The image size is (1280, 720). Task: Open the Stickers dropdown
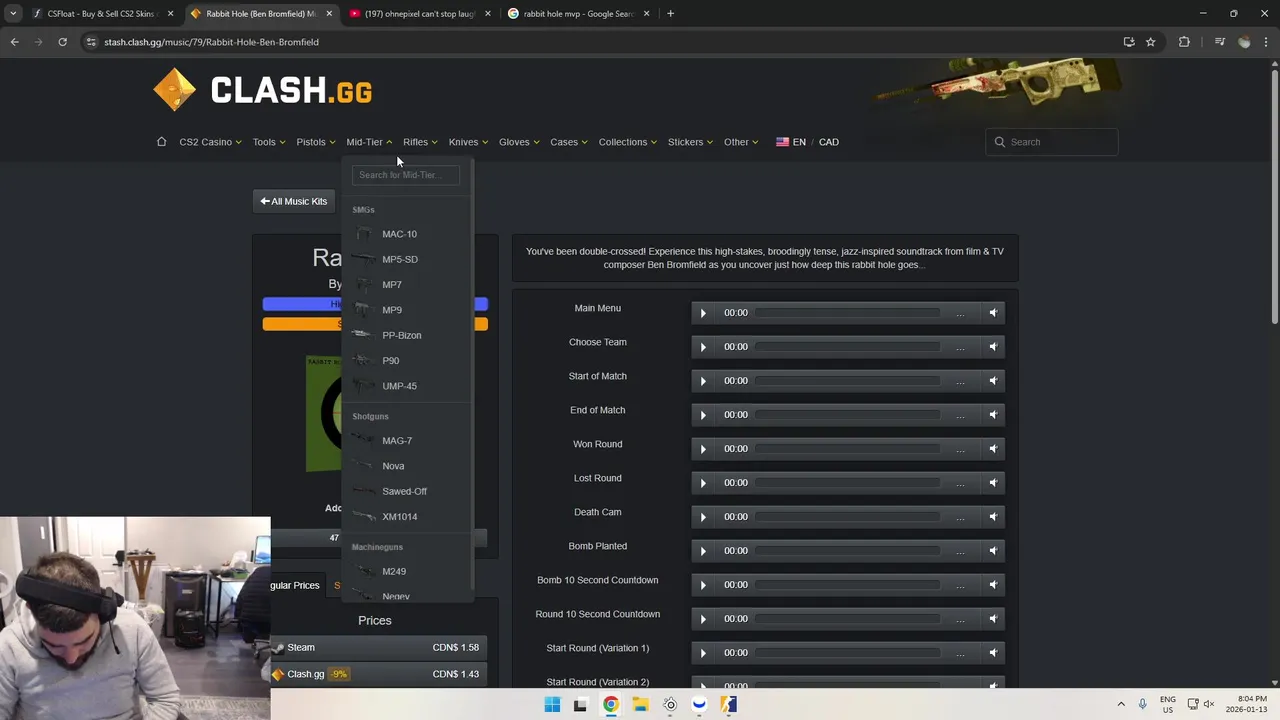point(690,142)
